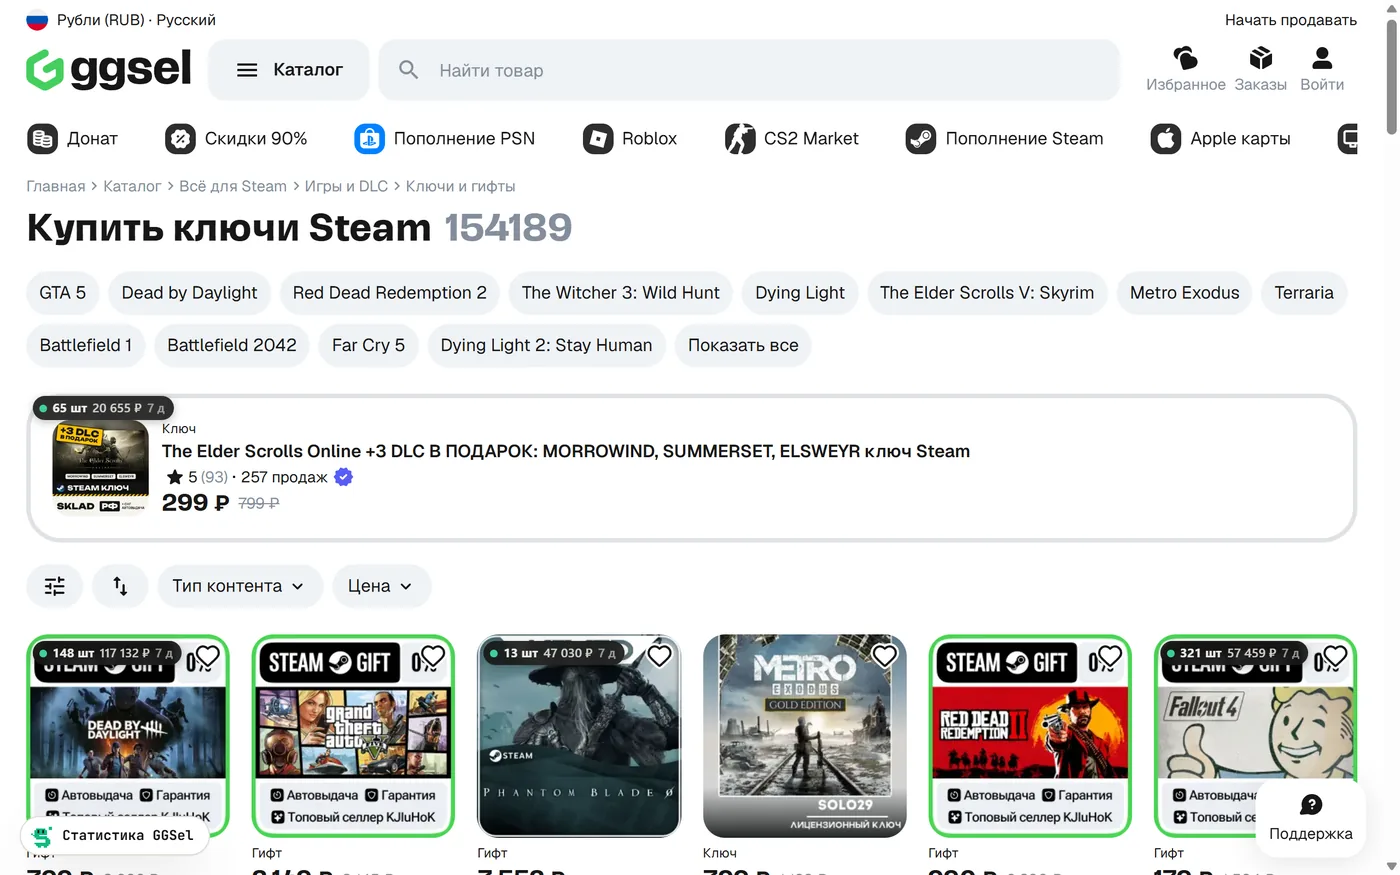Open The Elder Scrolls Online product title

566,451
